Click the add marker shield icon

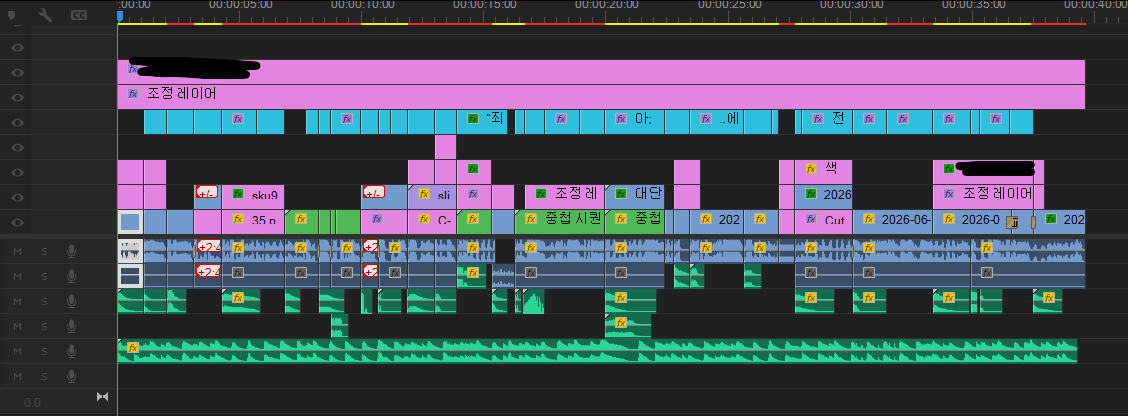pyautogui.click(x=12, y=14)
